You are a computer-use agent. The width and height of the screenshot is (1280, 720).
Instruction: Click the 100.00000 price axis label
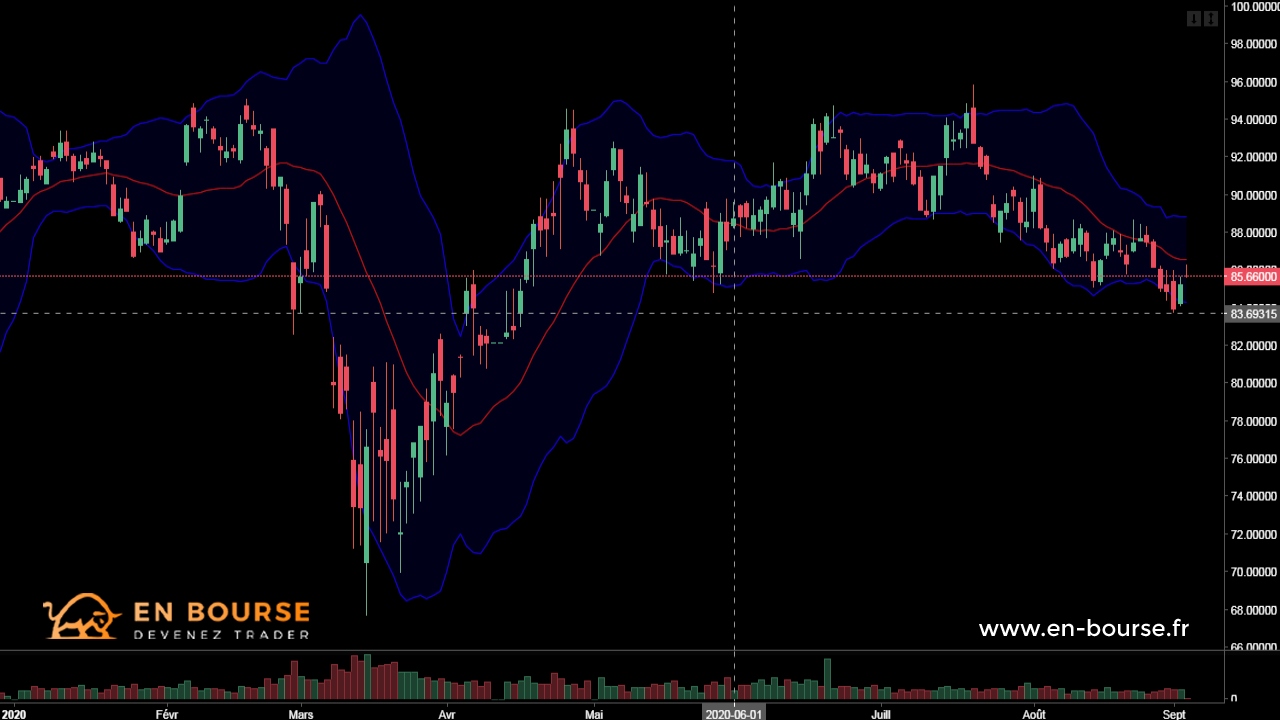point(1254,7)
